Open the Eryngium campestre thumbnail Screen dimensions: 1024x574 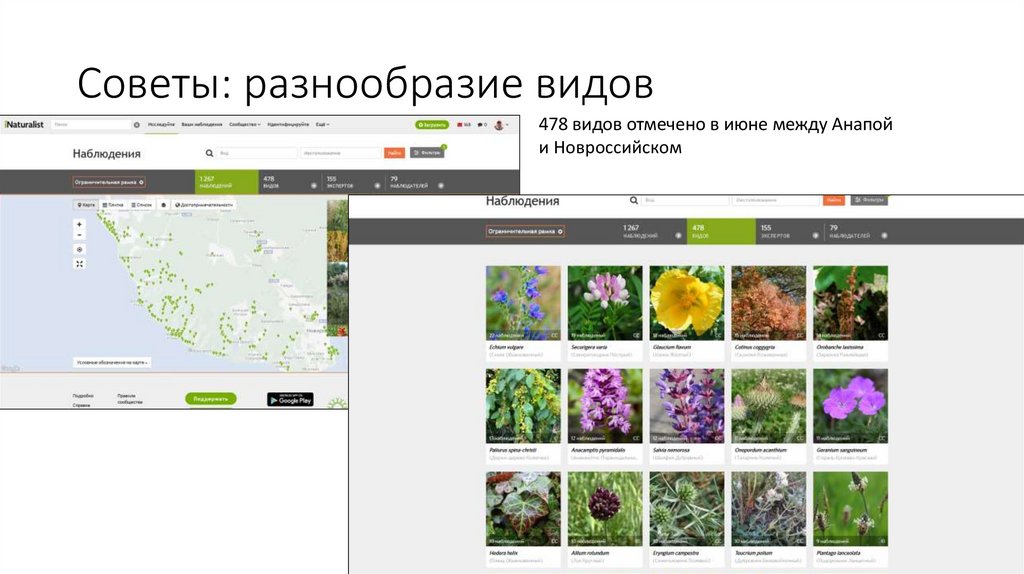point(687,509)
